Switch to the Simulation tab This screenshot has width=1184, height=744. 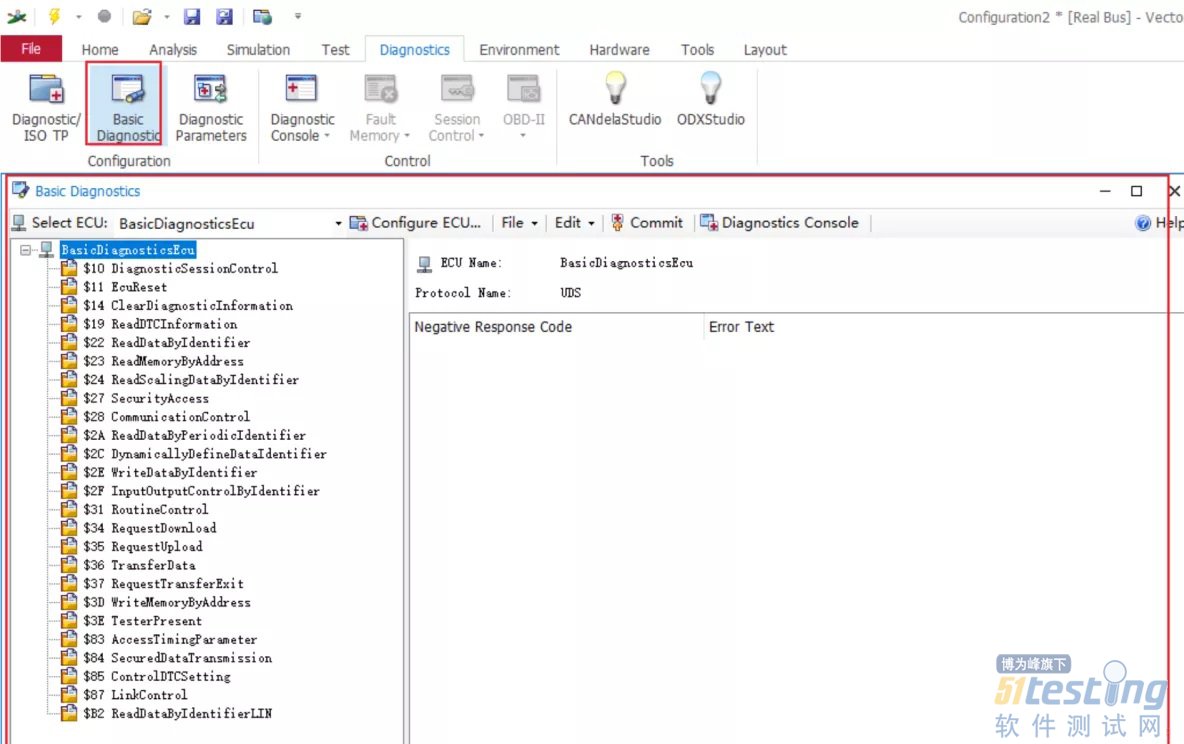[258, 49]
